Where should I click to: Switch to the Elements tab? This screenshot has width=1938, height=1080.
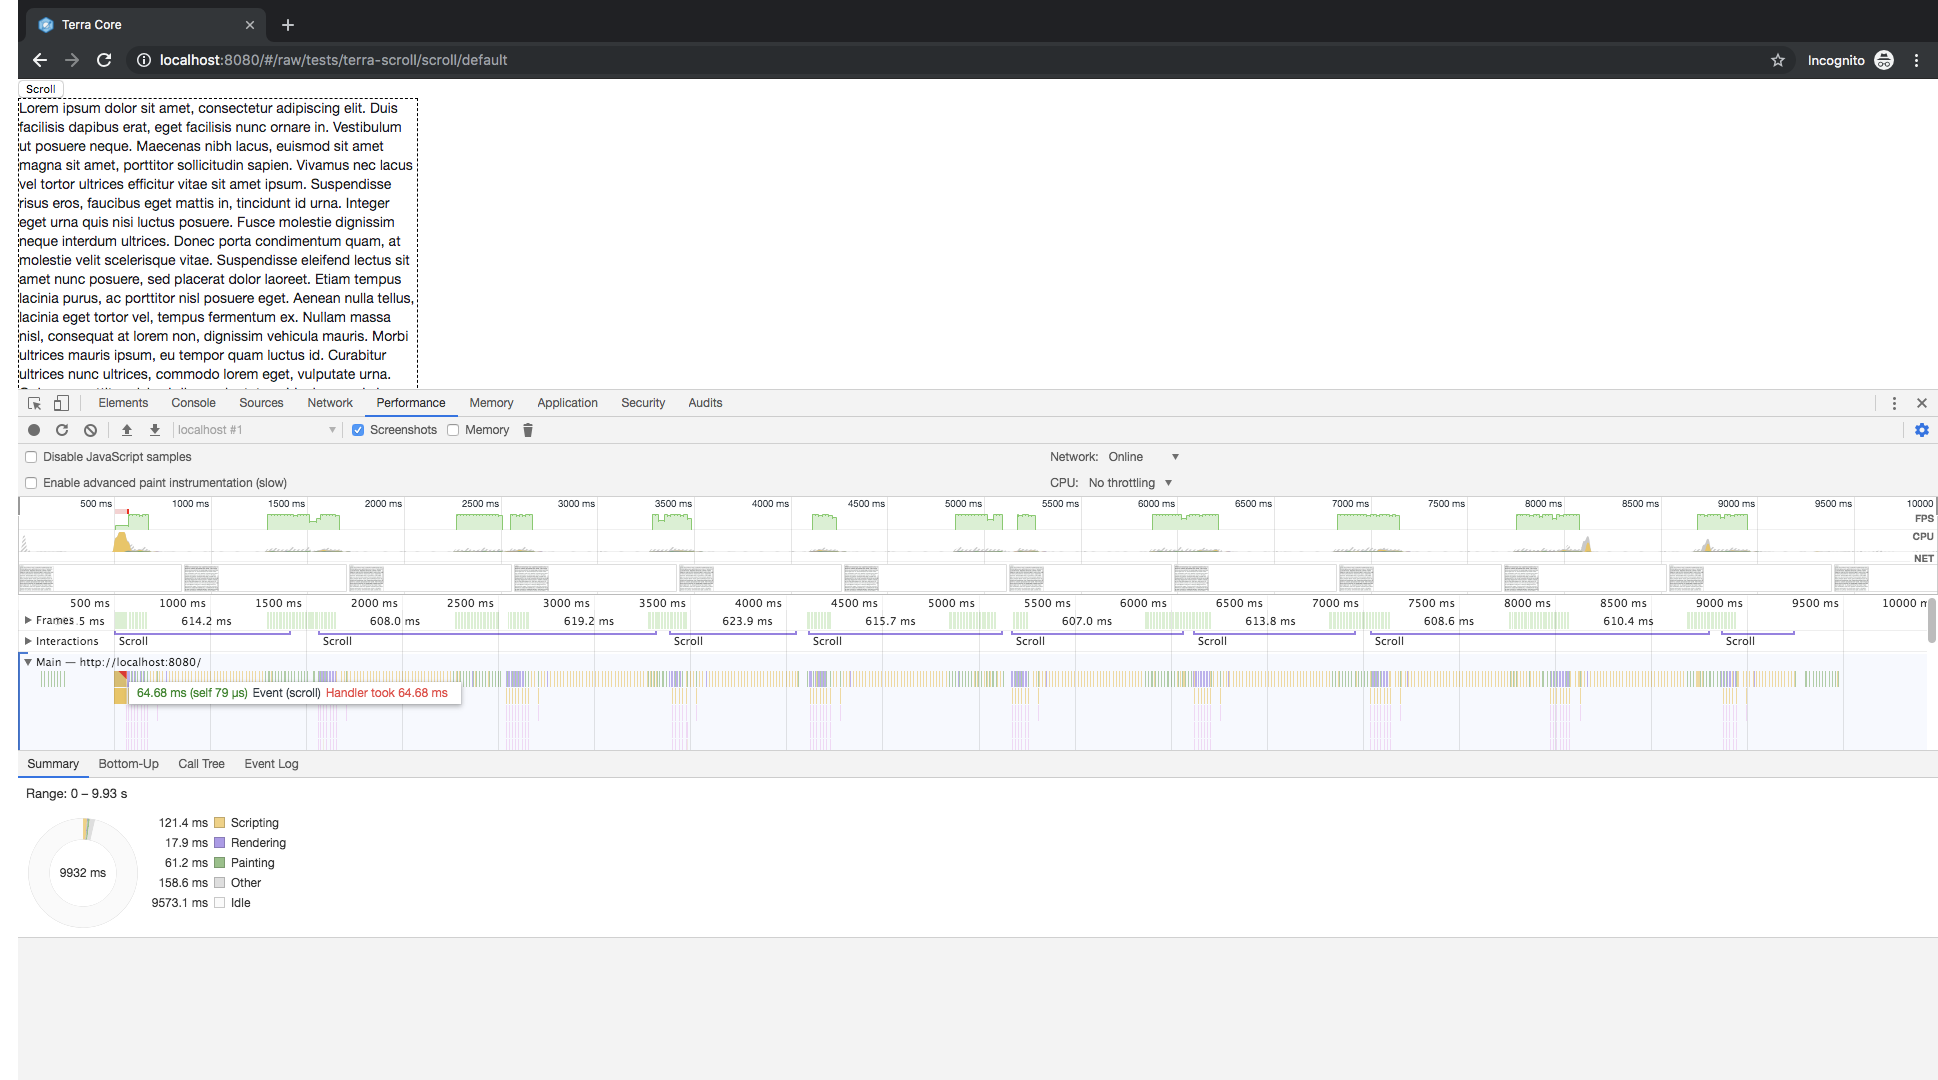tap(123, 403)
